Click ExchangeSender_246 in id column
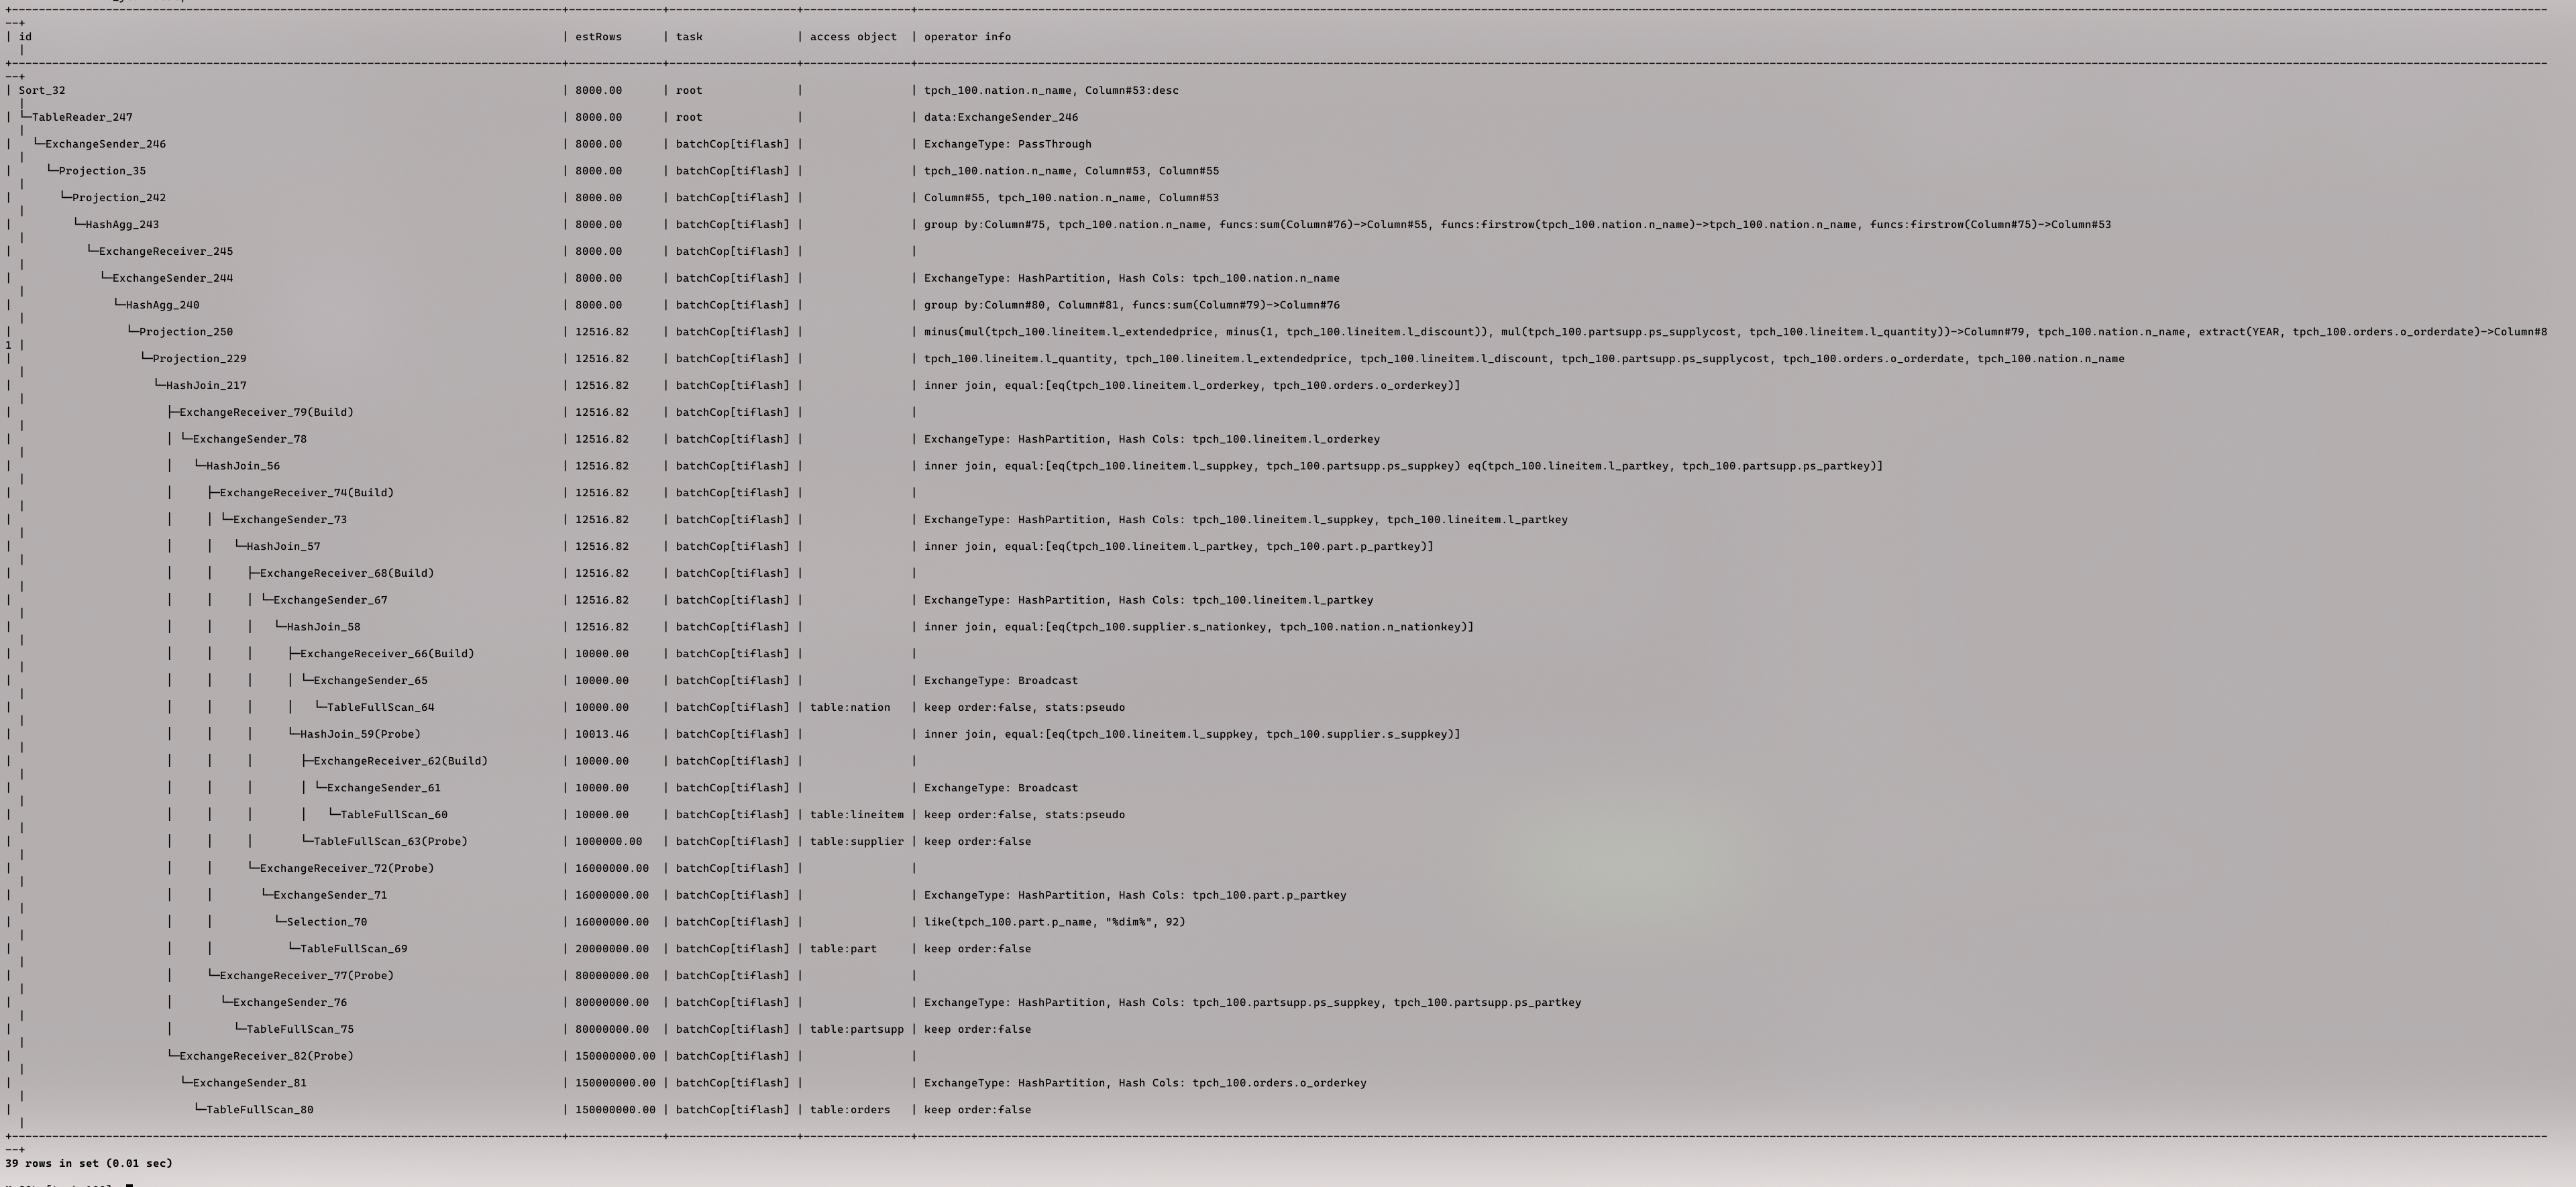The width and height of the screenshot is (2576, 1187). 106,144
